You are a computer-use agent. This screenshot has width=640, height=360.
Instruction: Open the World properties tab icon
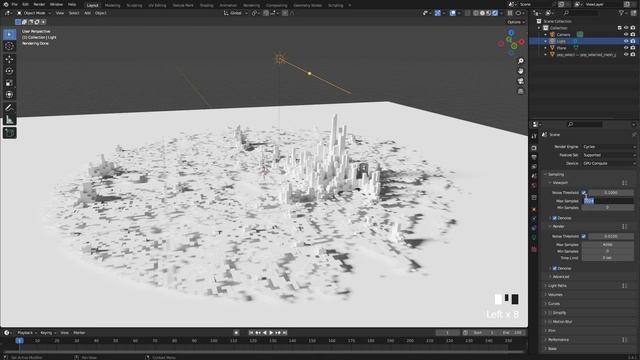[534, 185]
